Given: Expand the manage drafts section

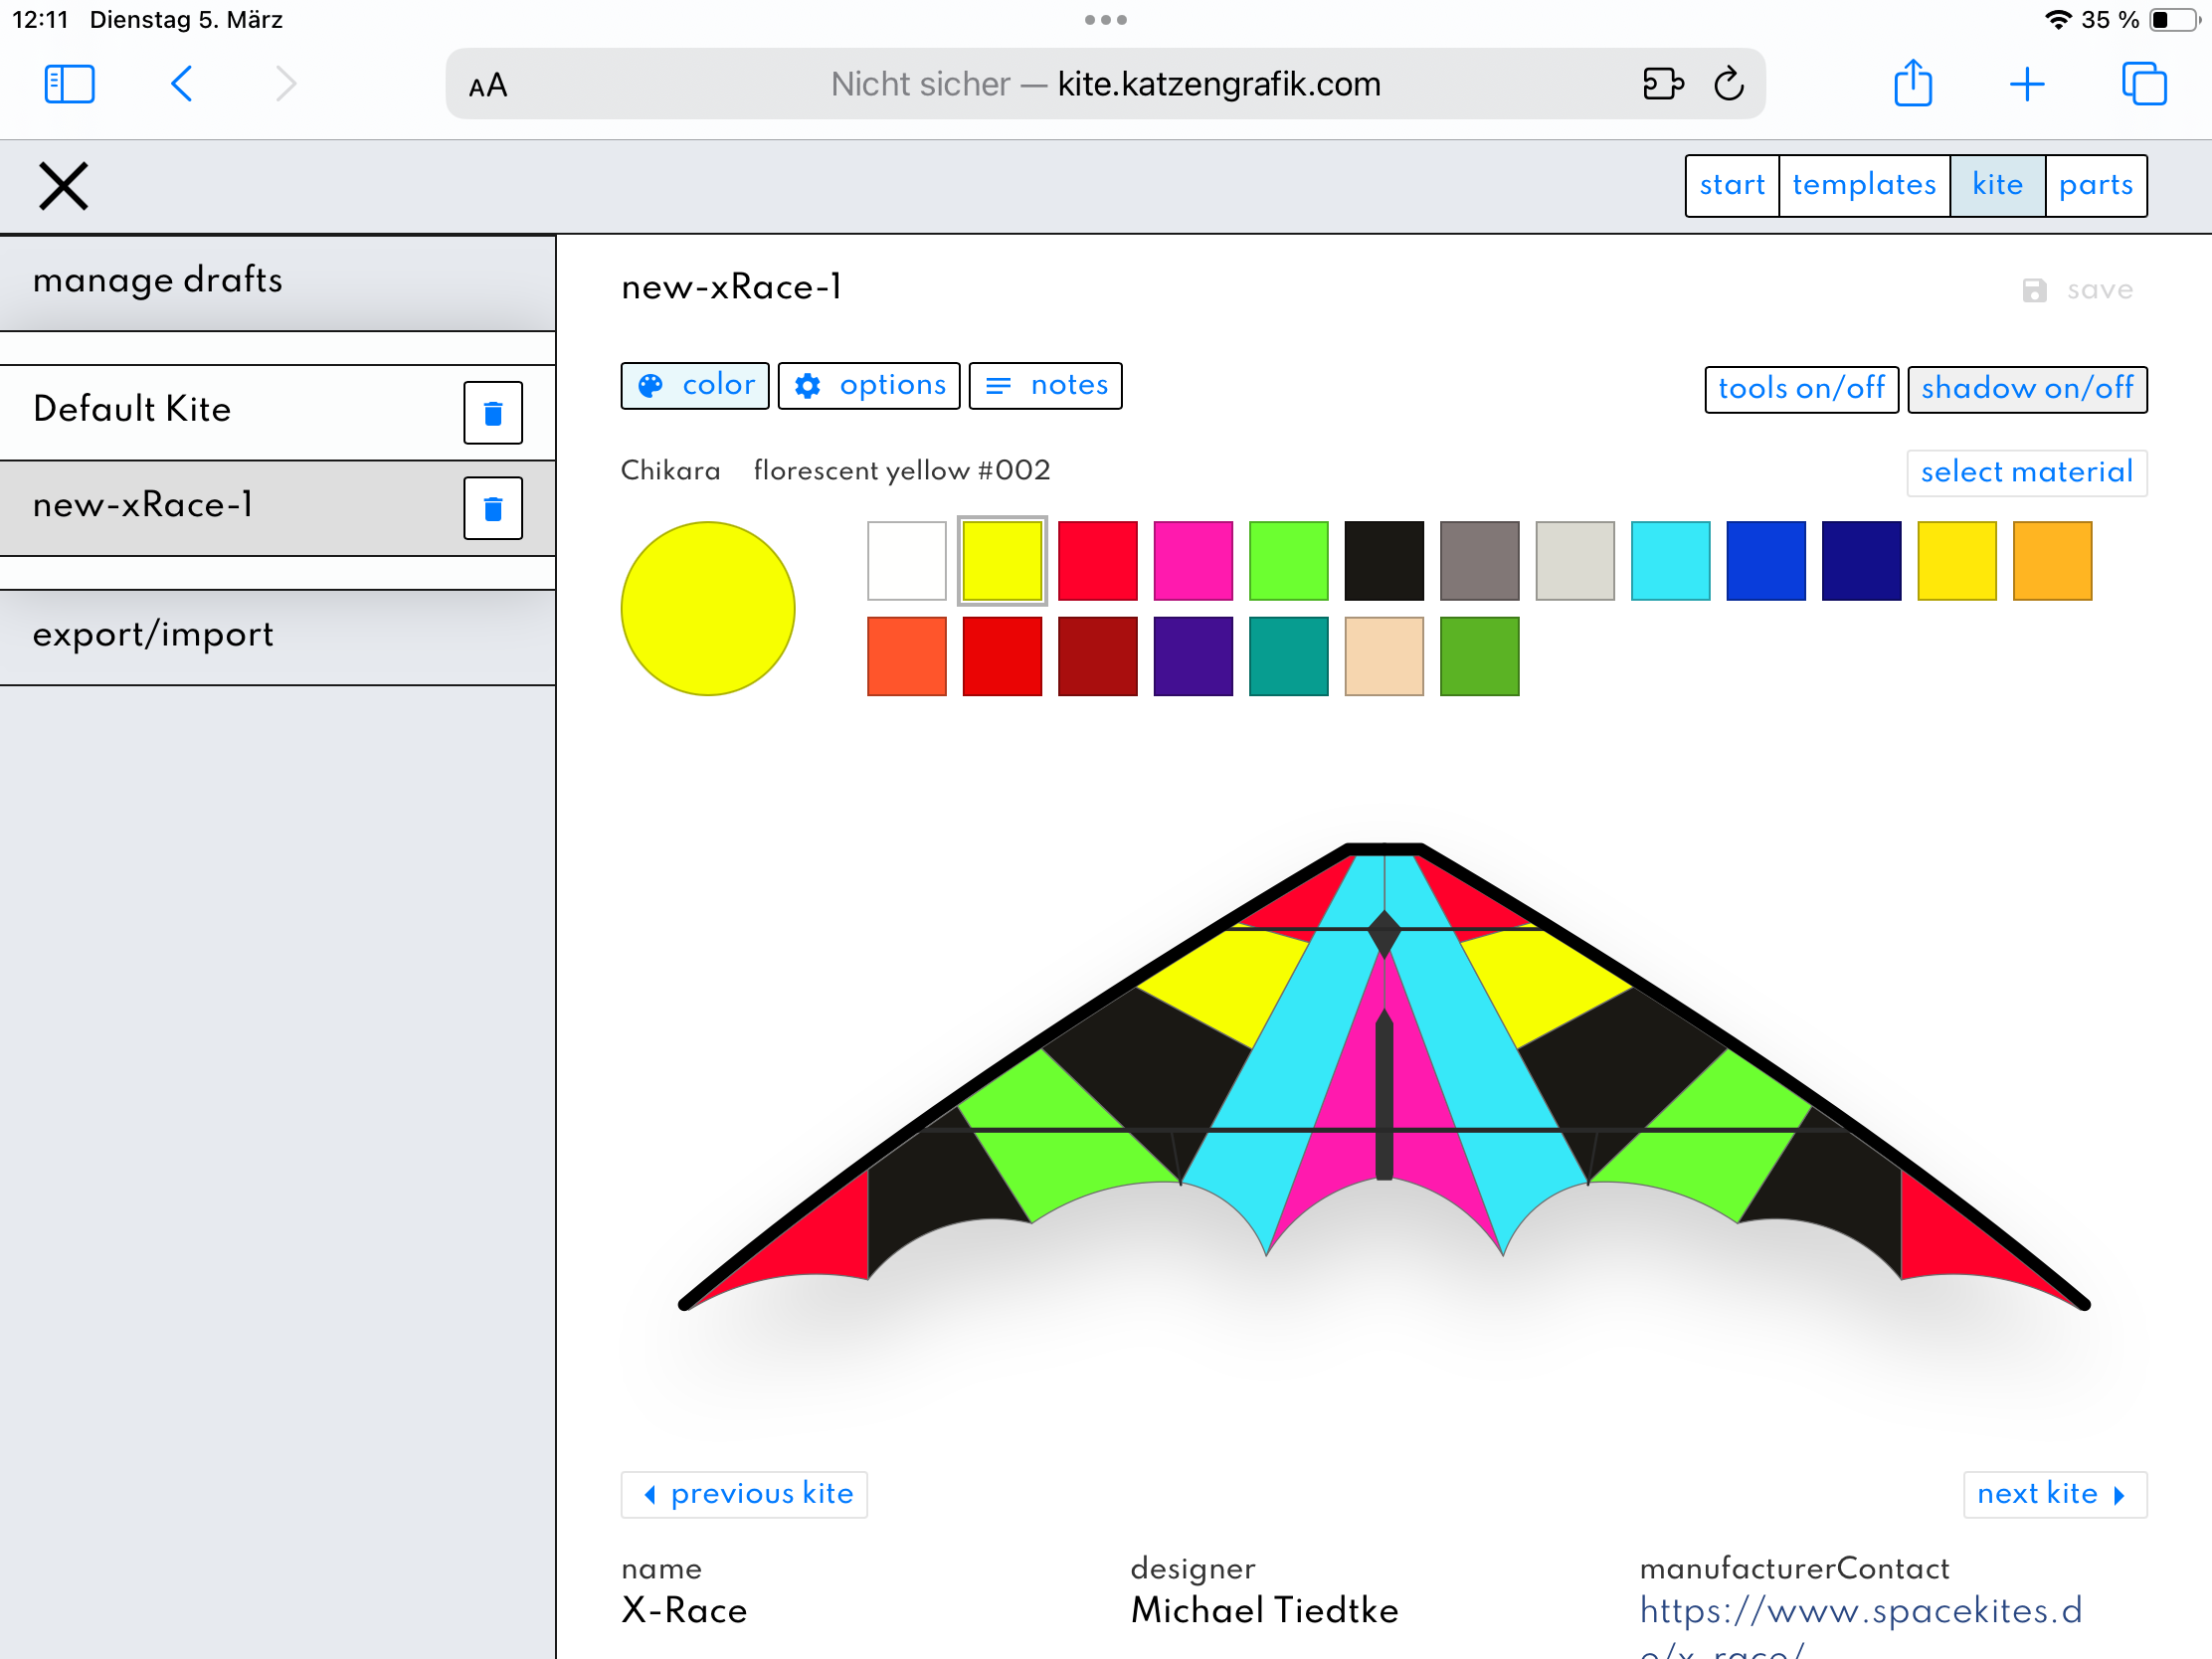Looking at the screenshot, I should click(277, 281).
